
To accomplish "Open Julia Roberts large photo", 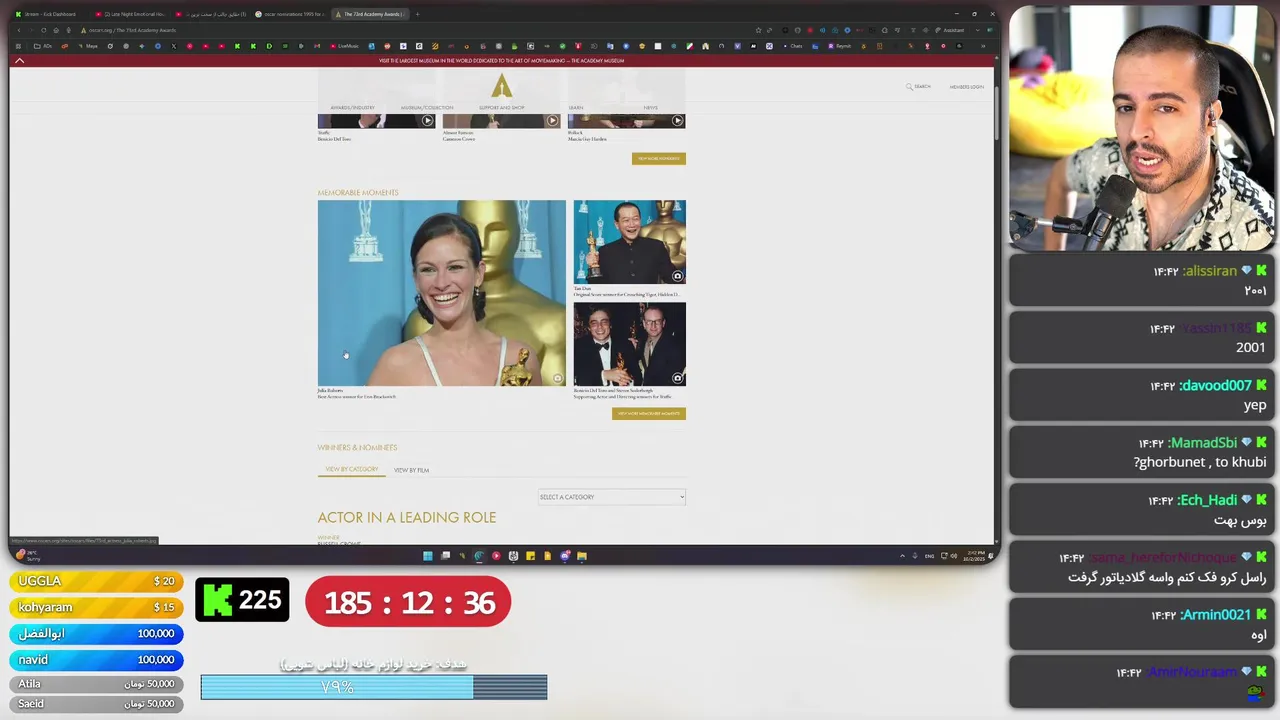I will point(441,293).
